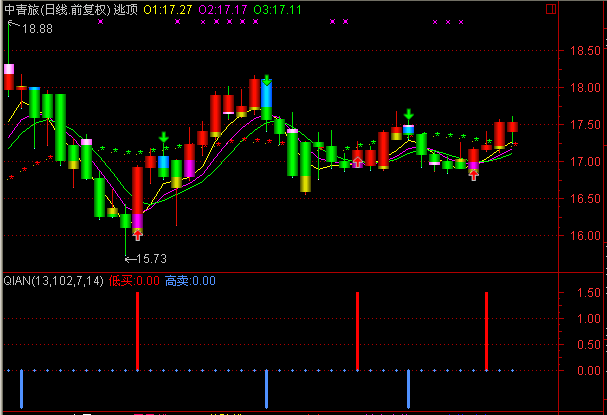
Task: Click the first blue signal spike in QIAN panel
Action: coord(20,388)
